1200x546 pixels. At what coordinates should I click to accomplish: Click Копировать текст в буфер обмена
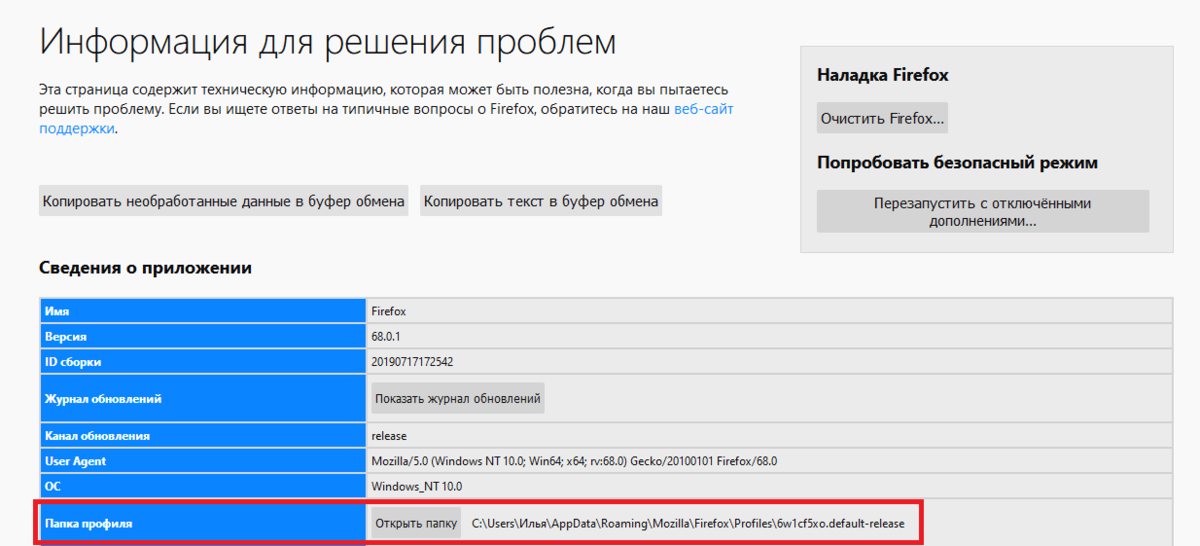coord(541,201)
